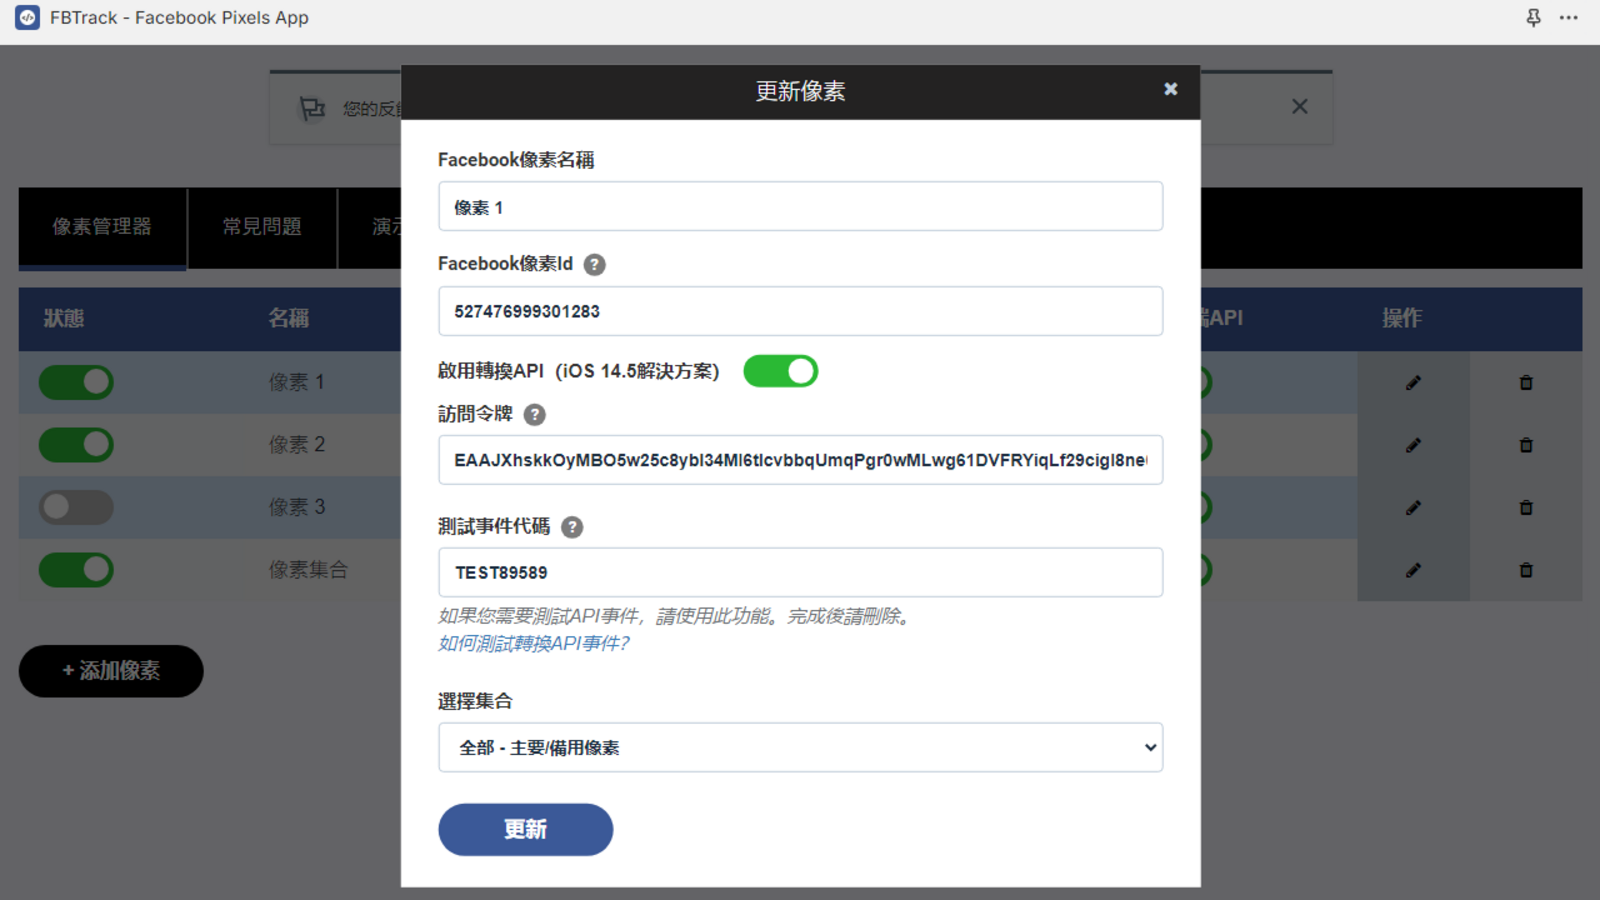Click the Facebook像素名稱 input field
The image size is (1600, 900).
(x=800, y=207)
